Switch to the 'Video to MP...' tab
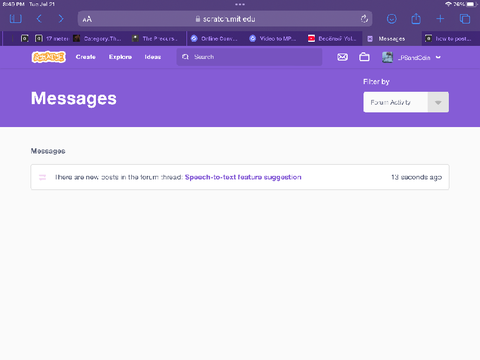 273,39
